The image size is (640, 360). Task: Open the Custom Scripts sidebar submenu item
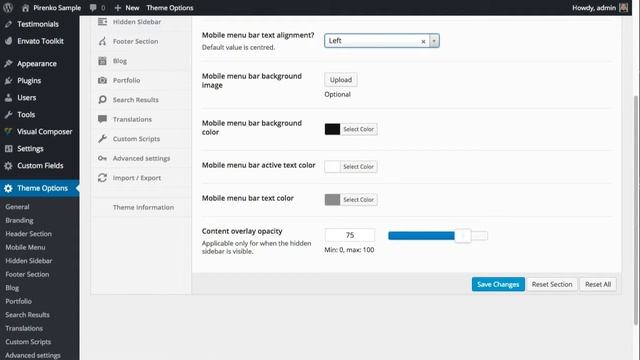click(x=28, y=342)
